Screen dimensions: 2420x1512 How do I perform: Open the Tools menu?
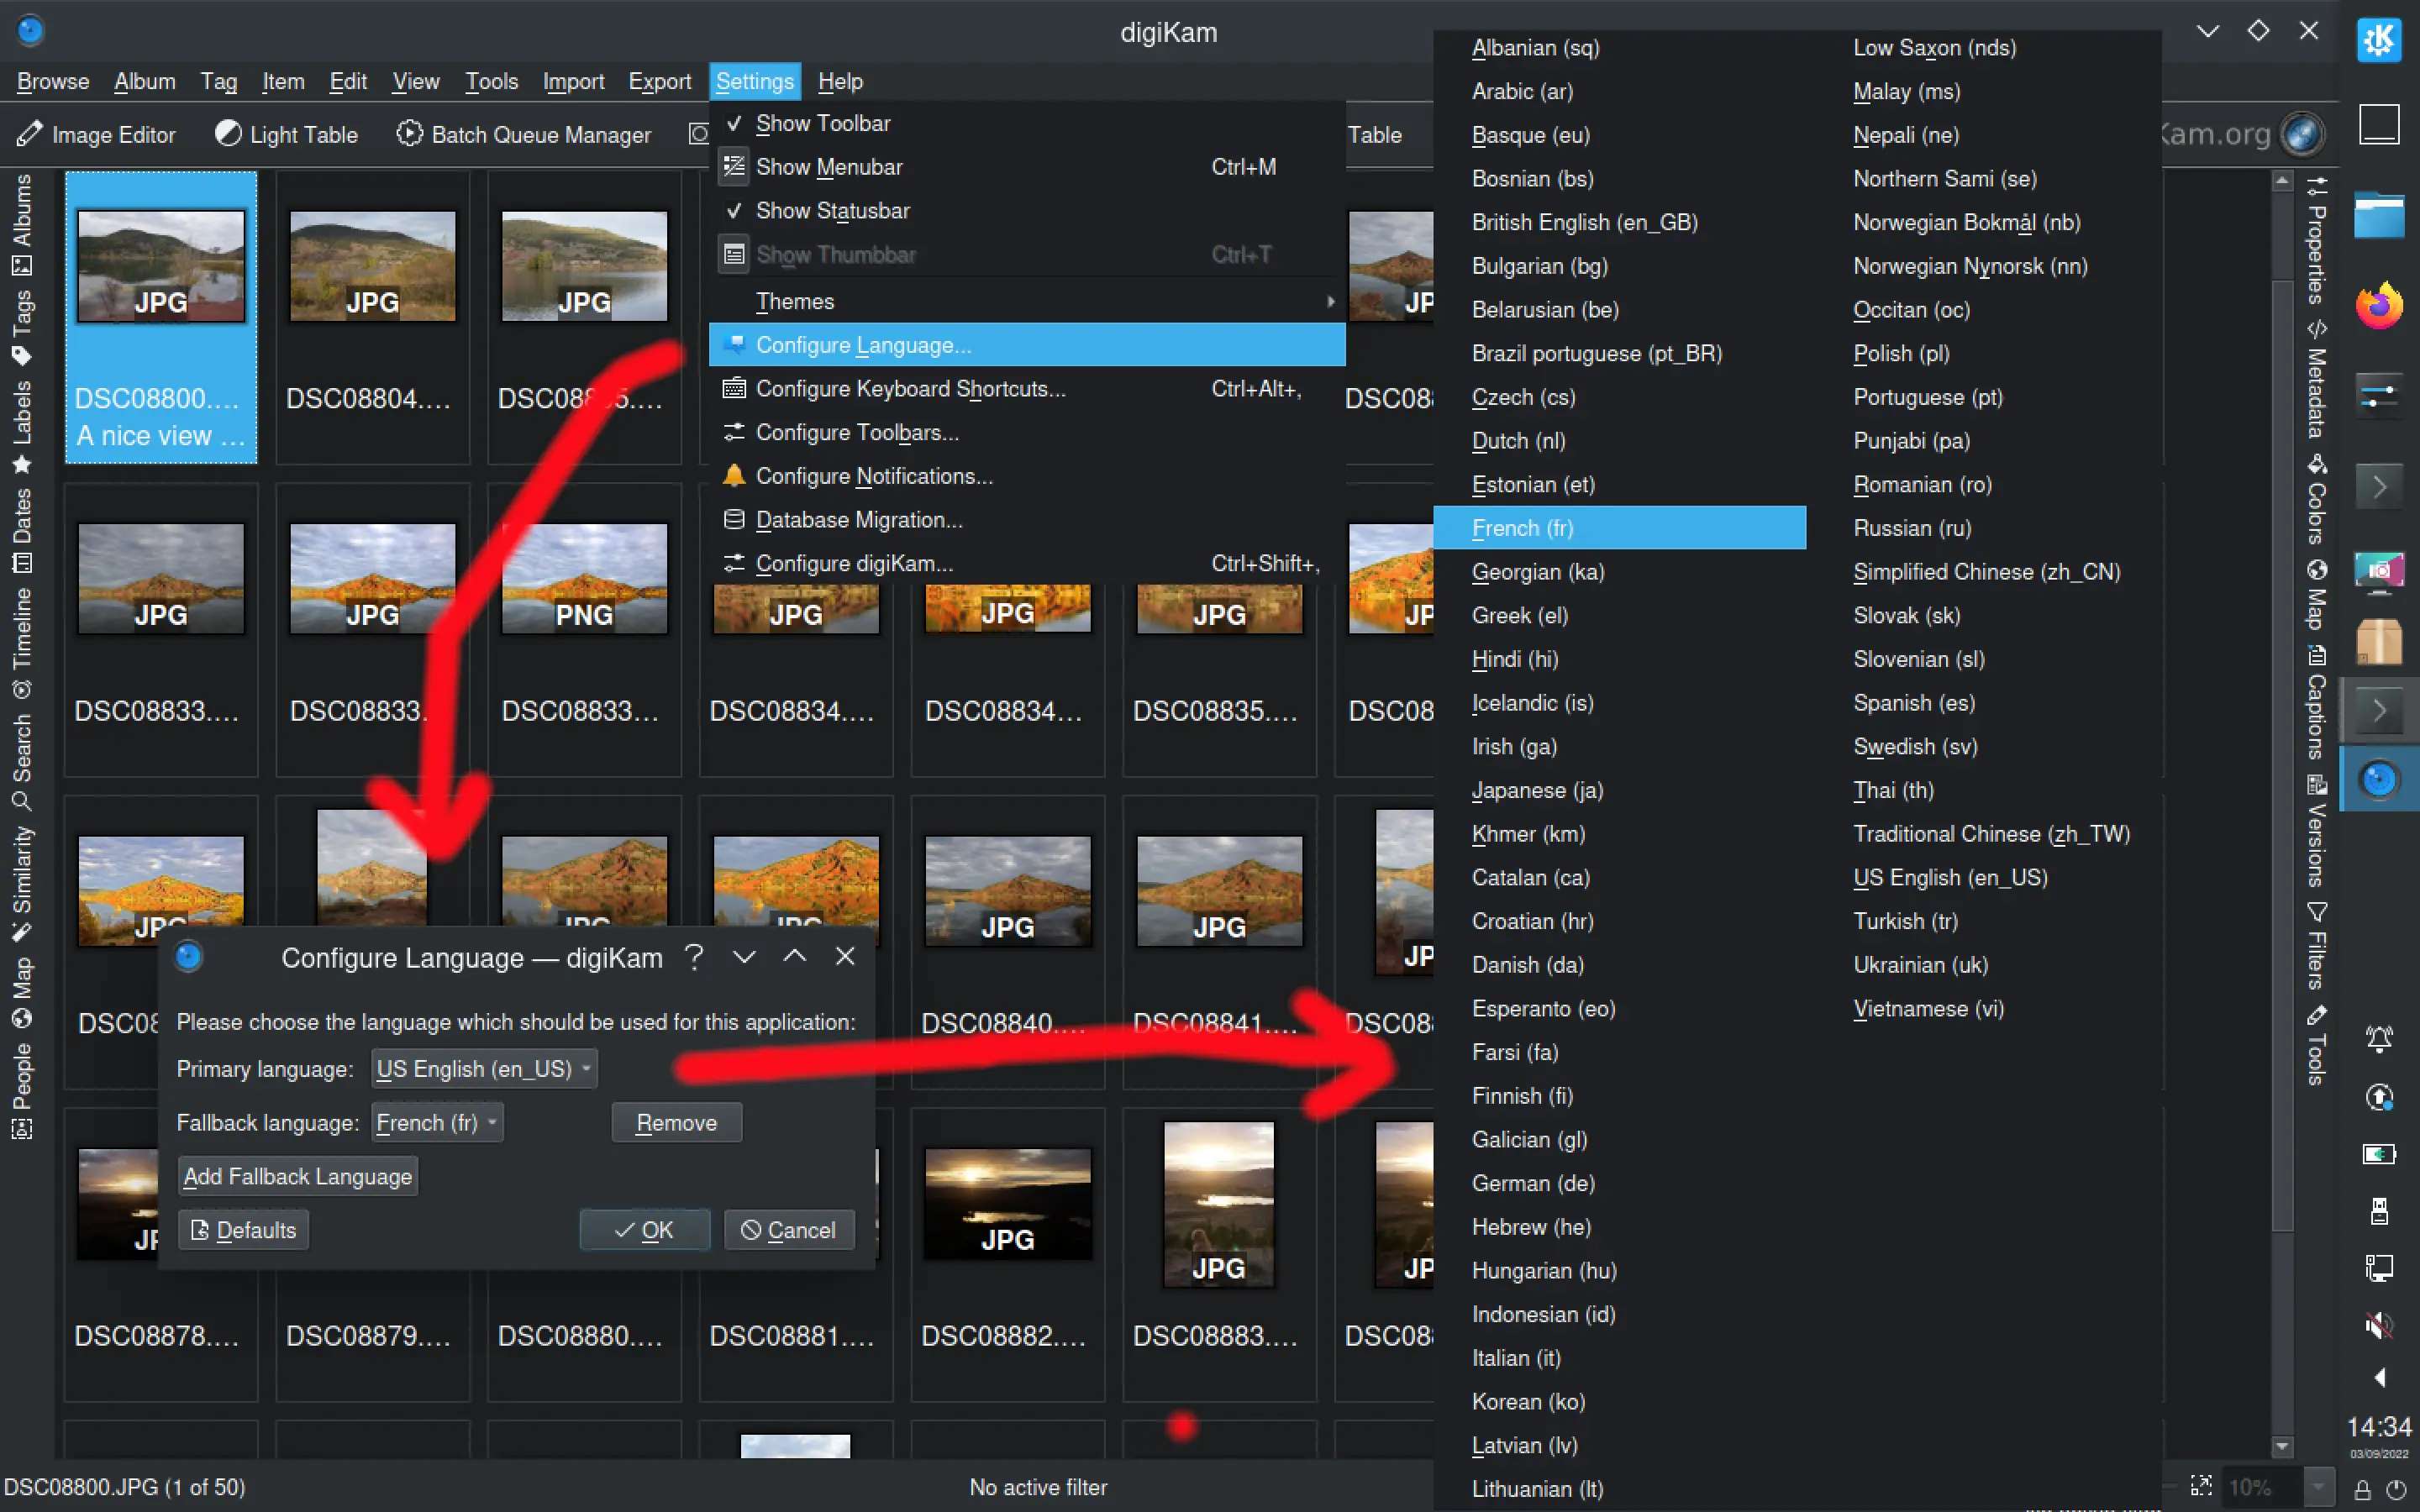[x=491, y=81]
